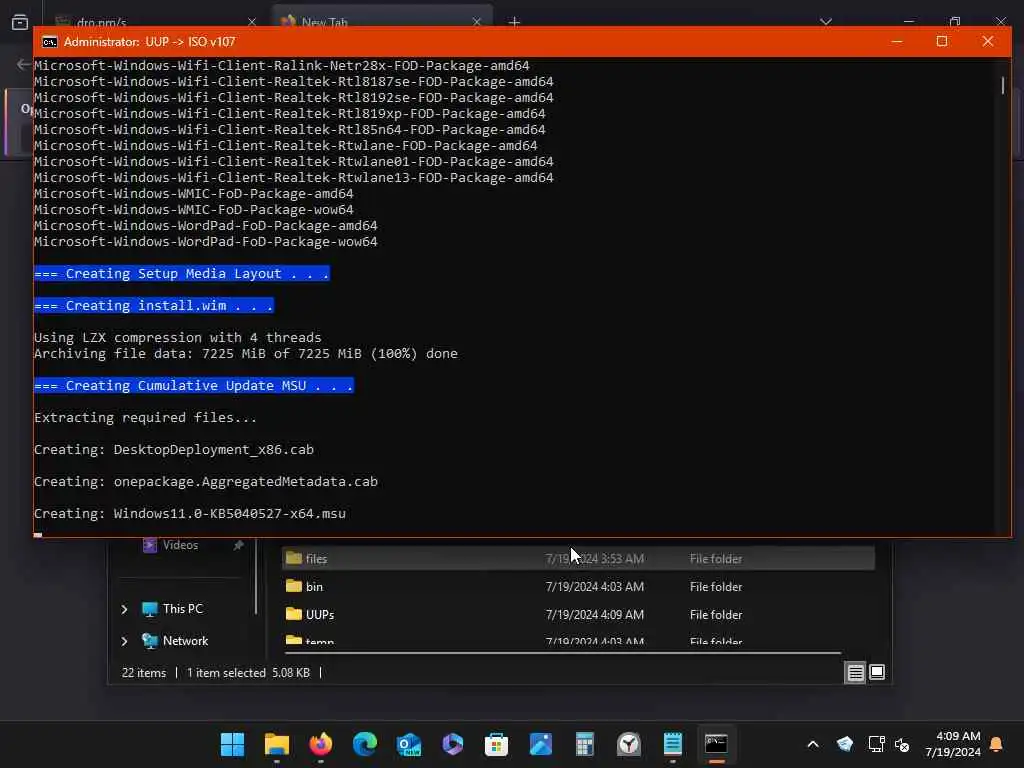
Task: Click the console window vertical scrollbar thumb
Action: (x=1002, y=86)
